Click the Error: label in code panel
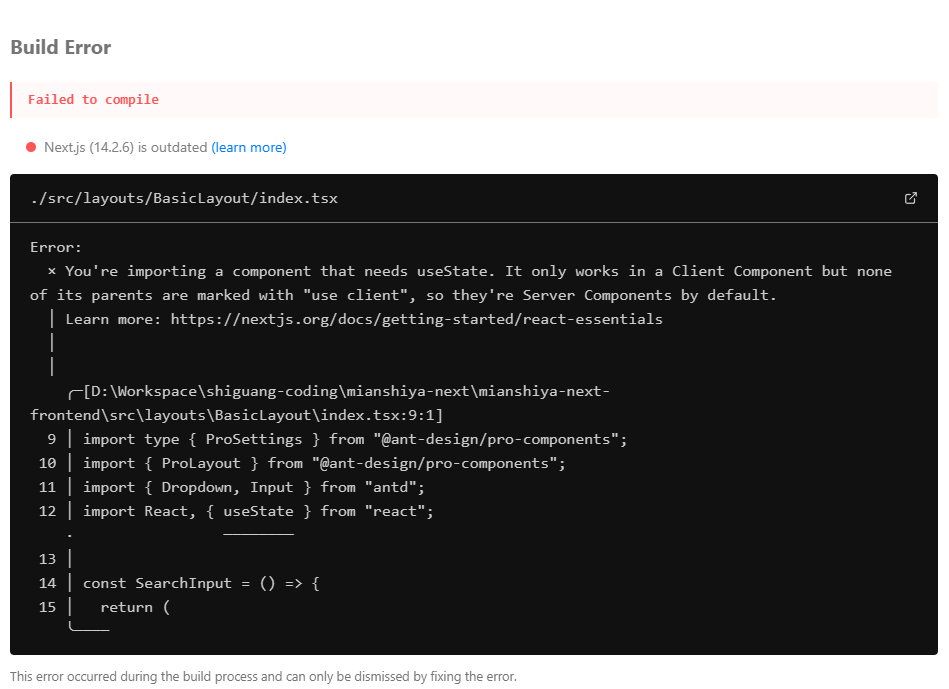This screenshot has width=949, height=689. [x=56, y=247]
